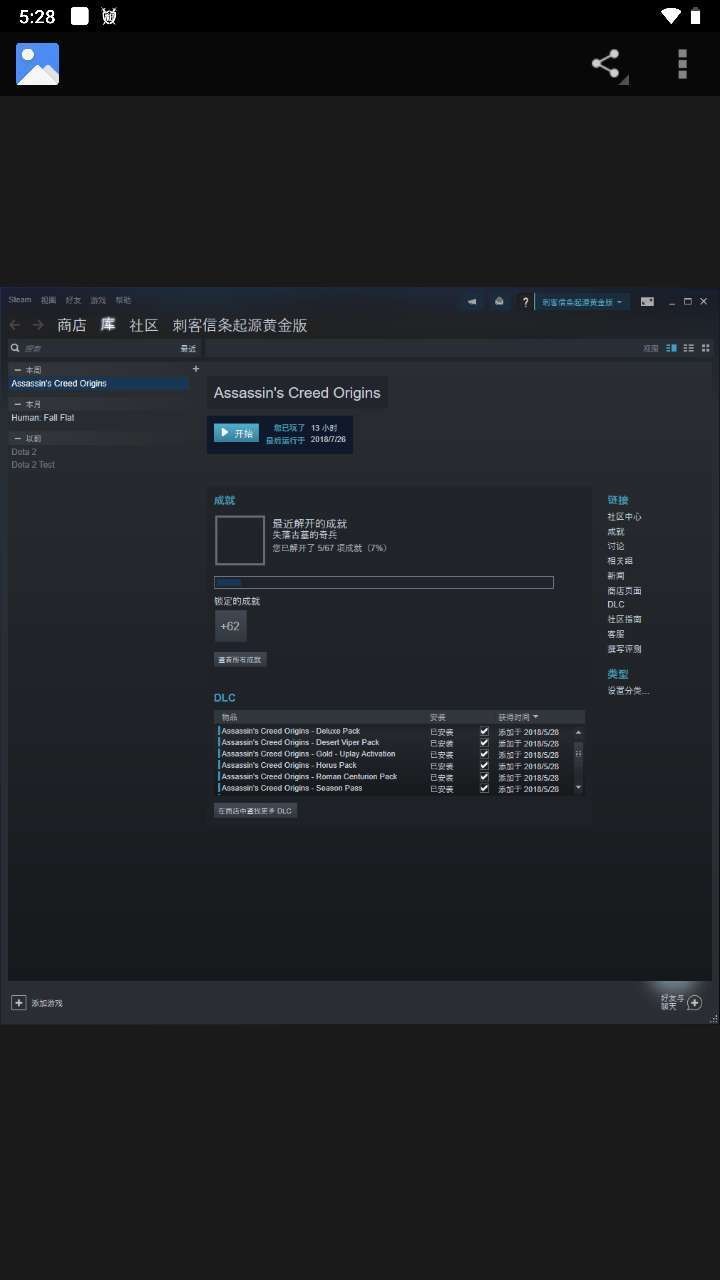
Task: Open the Steam menu
Action: pos(20,300)
